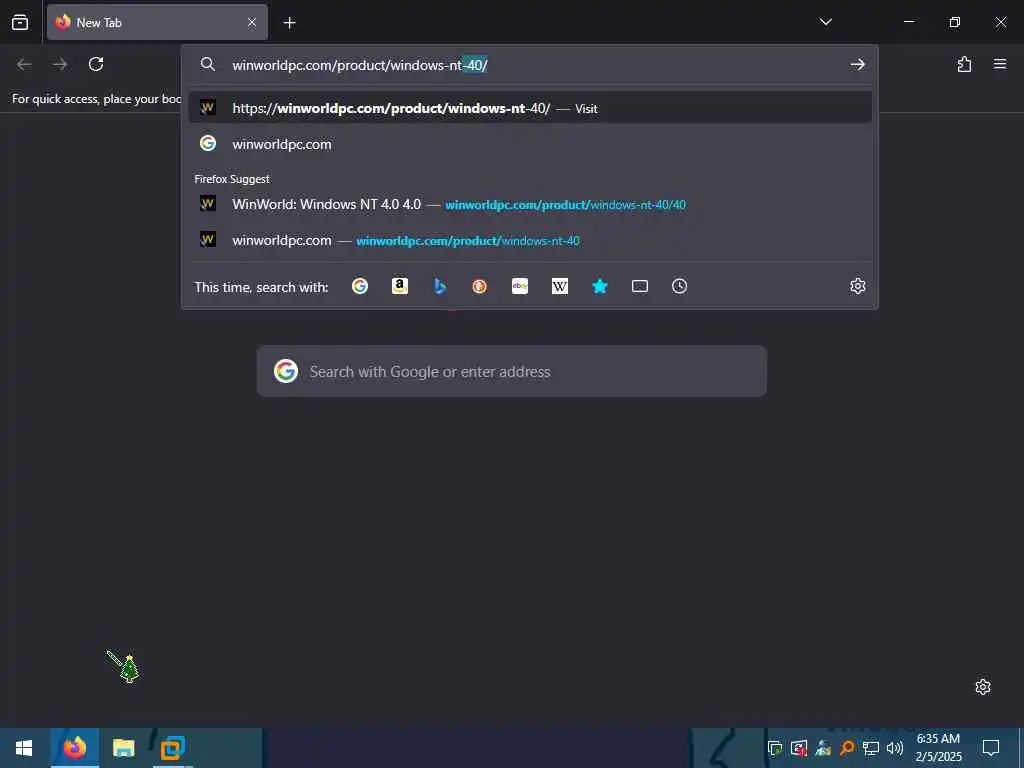Go back with the back arrow

tap(24, 64)
